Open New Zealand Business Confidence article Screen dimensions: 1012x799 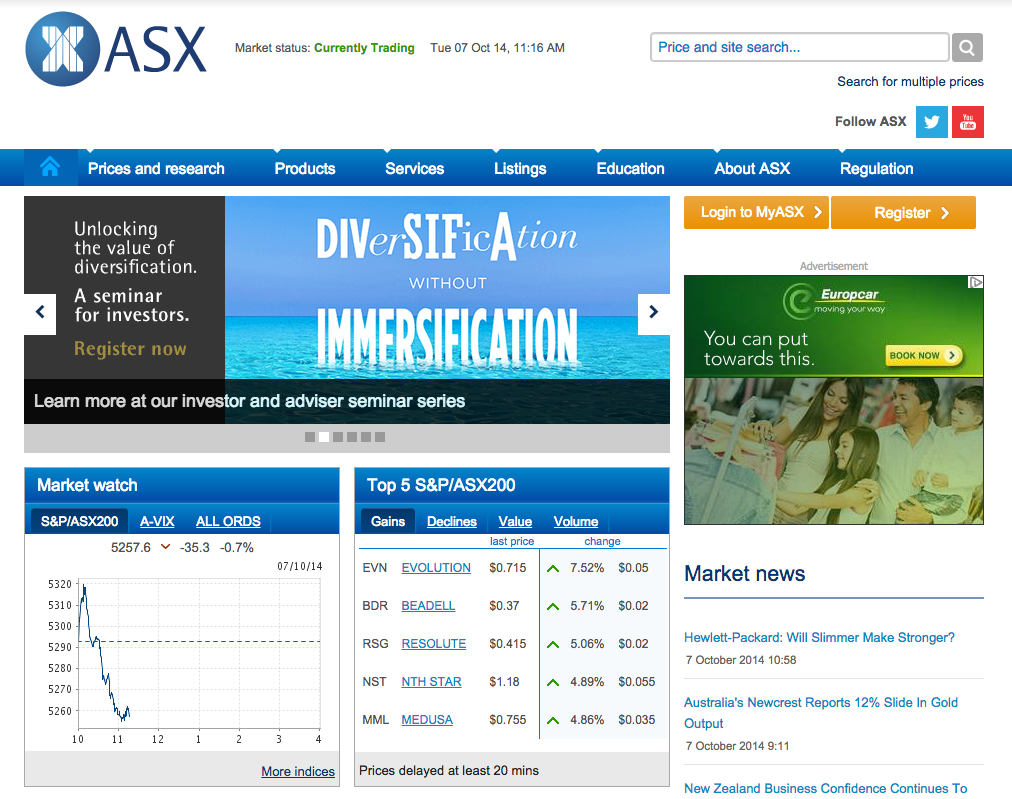click(825, 789)
